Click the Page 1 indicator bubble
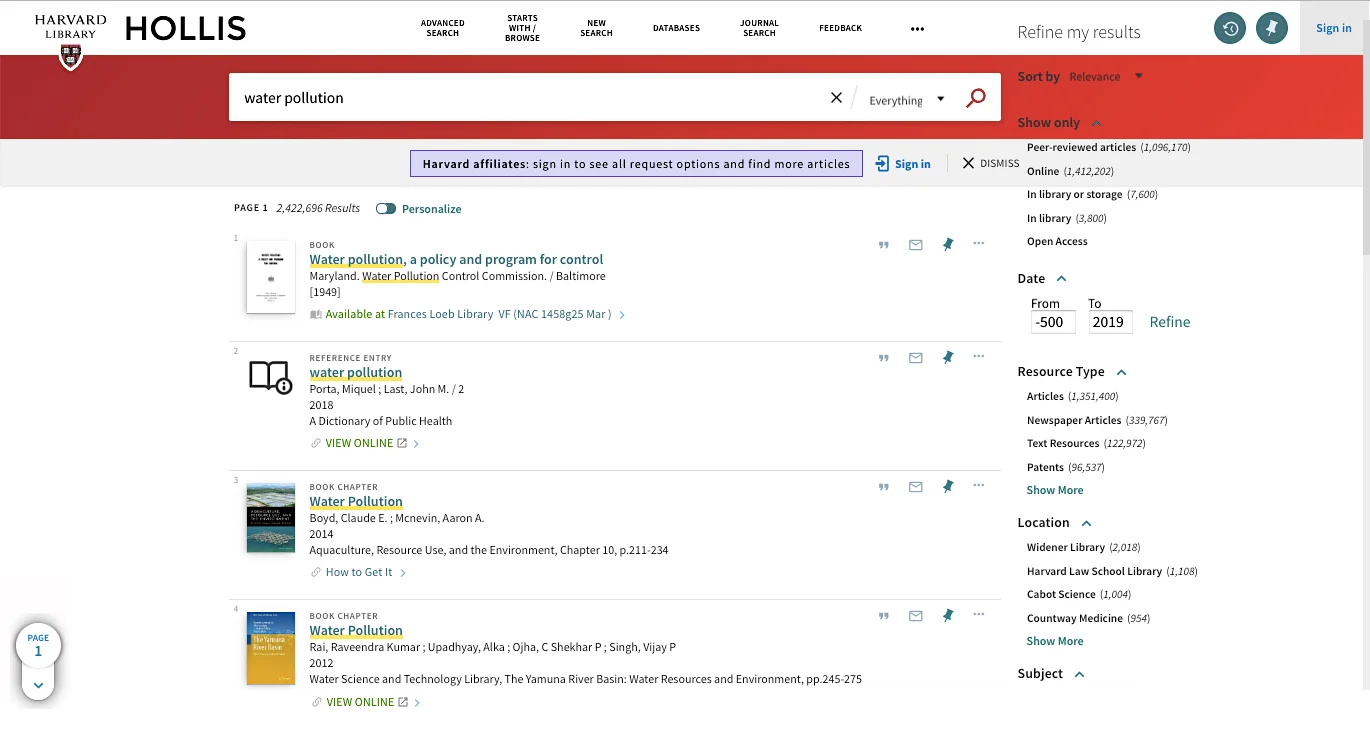Image resolution: width=1370 pixels, height=732 pixels. point(38,646)
